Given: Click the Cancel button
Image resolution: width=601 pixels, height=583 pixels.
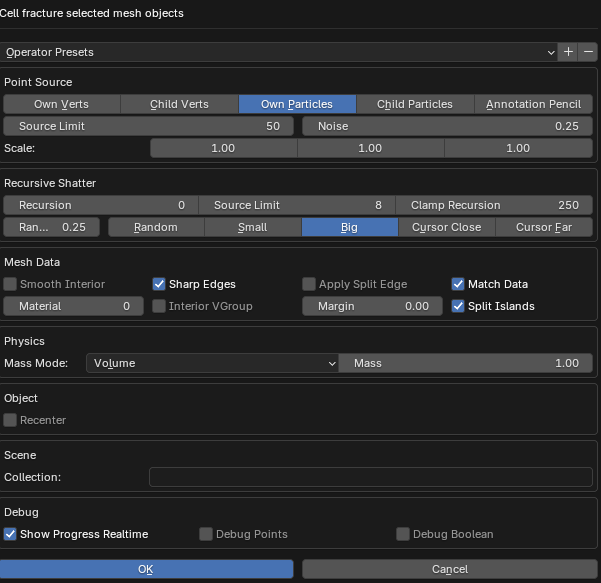Looking at the screenshot, I should click(x=449, y=569).
